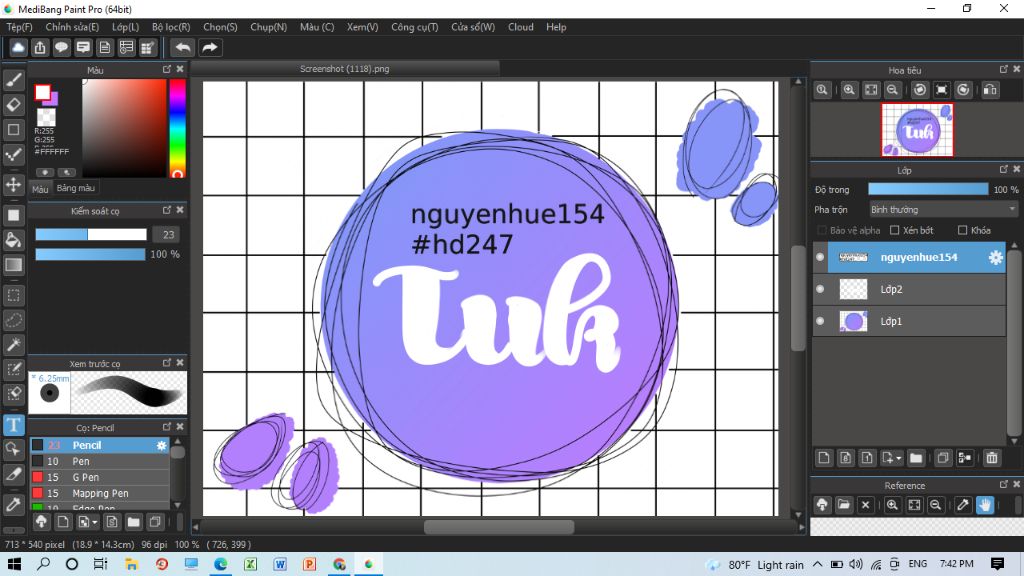1024x576 pixels.
Task: Select the Bucket fill tool
Action: coord(13,240)
